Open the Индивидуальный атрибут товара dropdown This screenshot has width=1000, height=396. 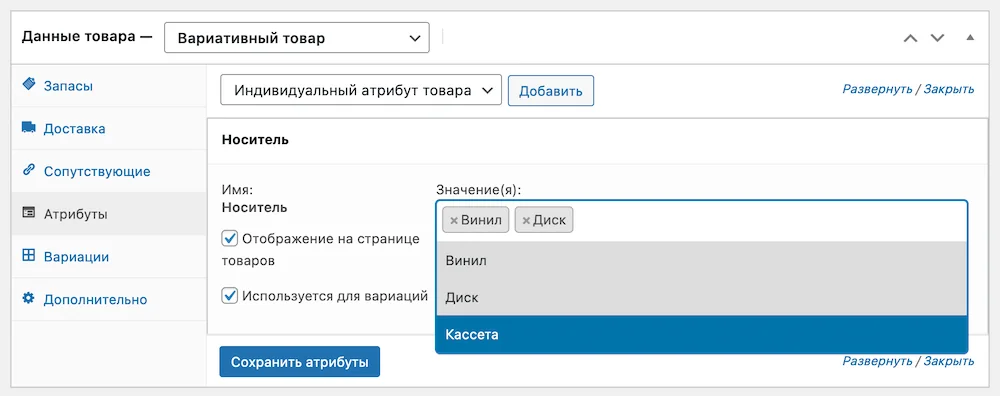[x=361, y=91]
